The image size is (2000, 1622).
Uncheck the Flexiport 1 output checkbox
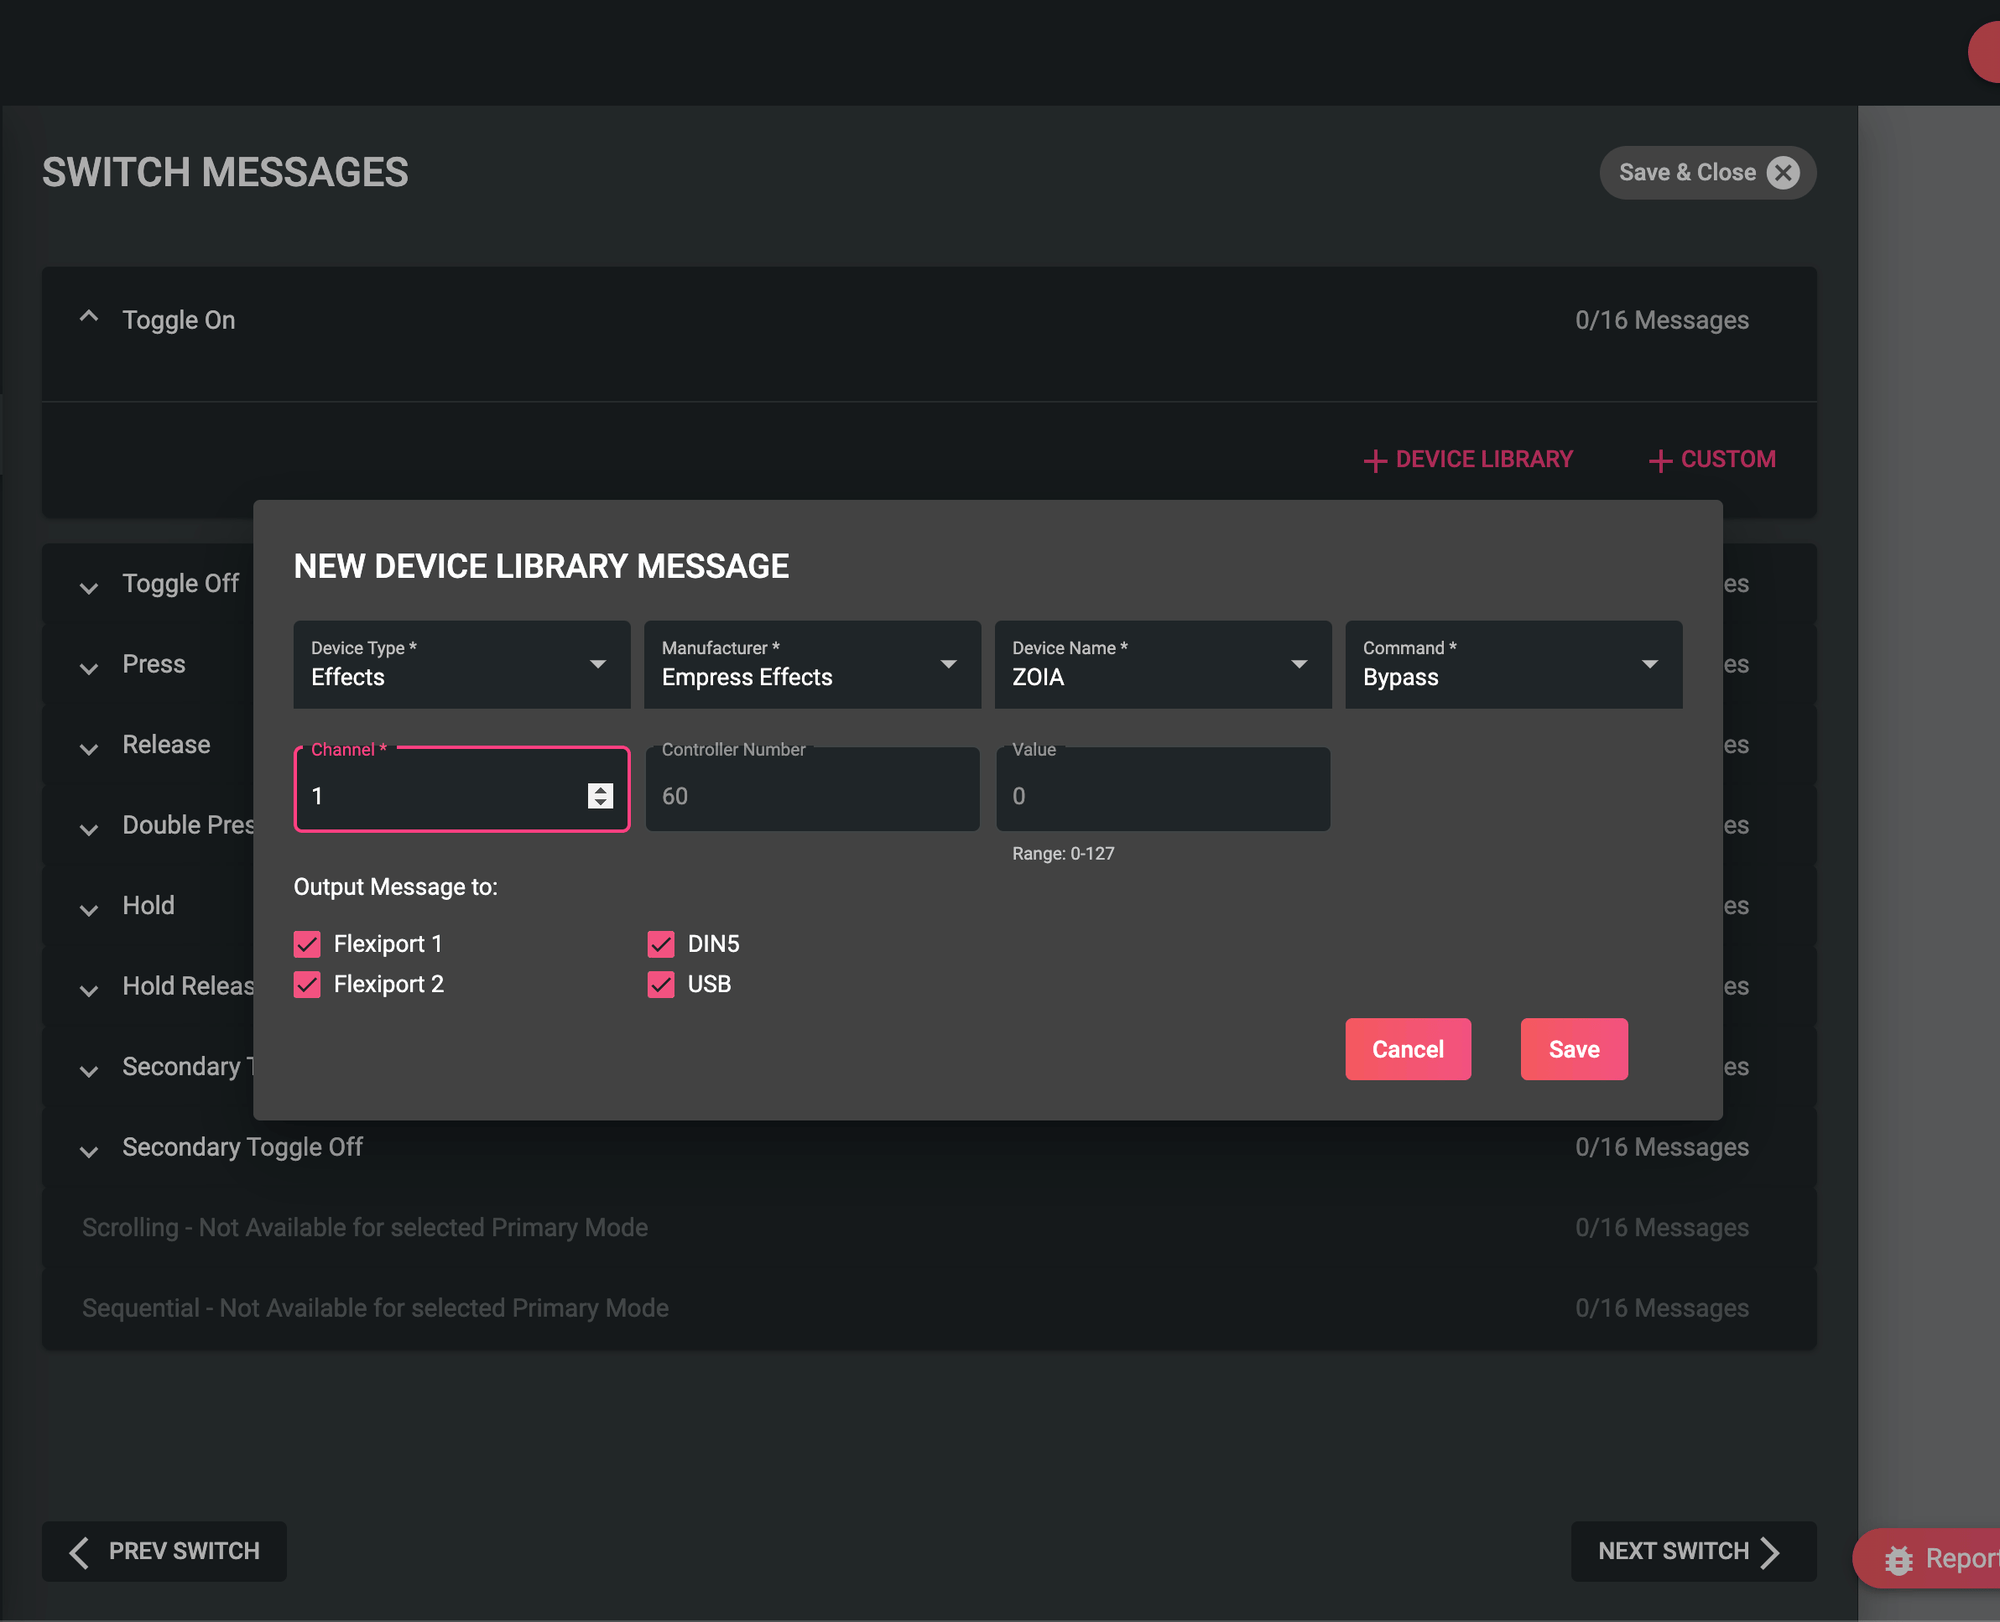(307, 944)
